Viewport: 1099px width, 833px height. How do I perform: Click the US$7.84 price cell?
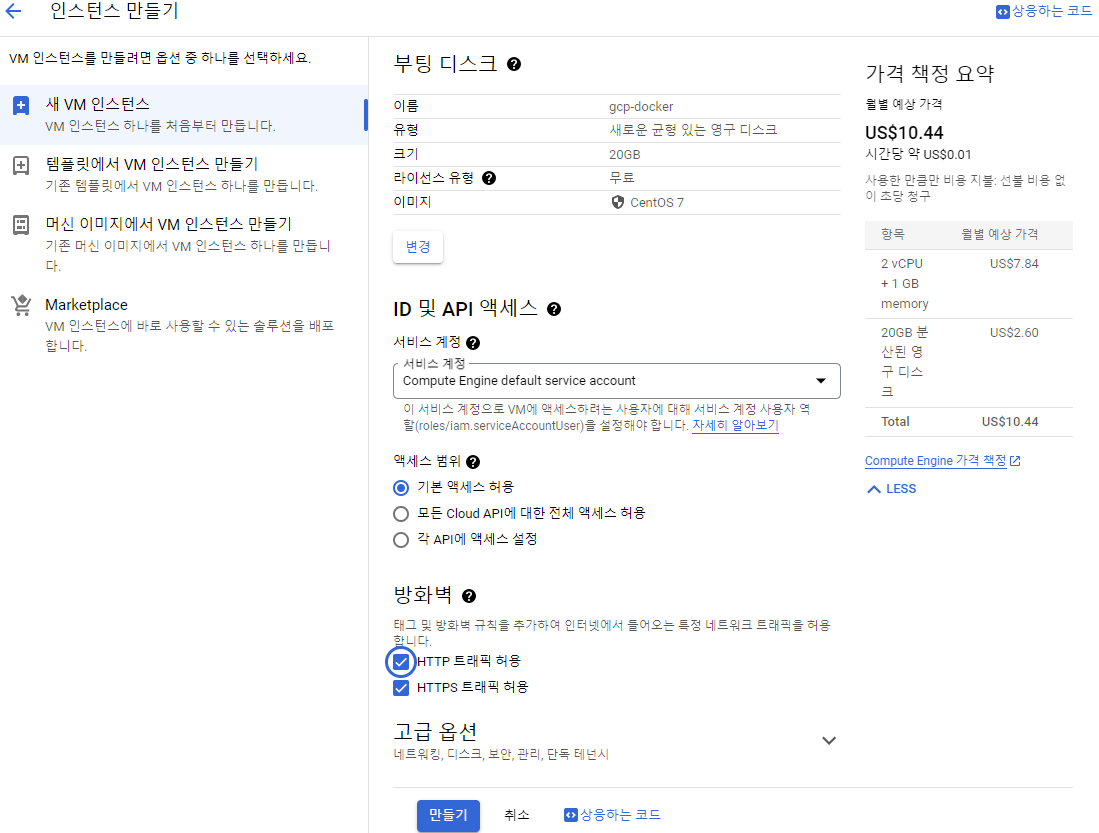tap(1014, 264)
